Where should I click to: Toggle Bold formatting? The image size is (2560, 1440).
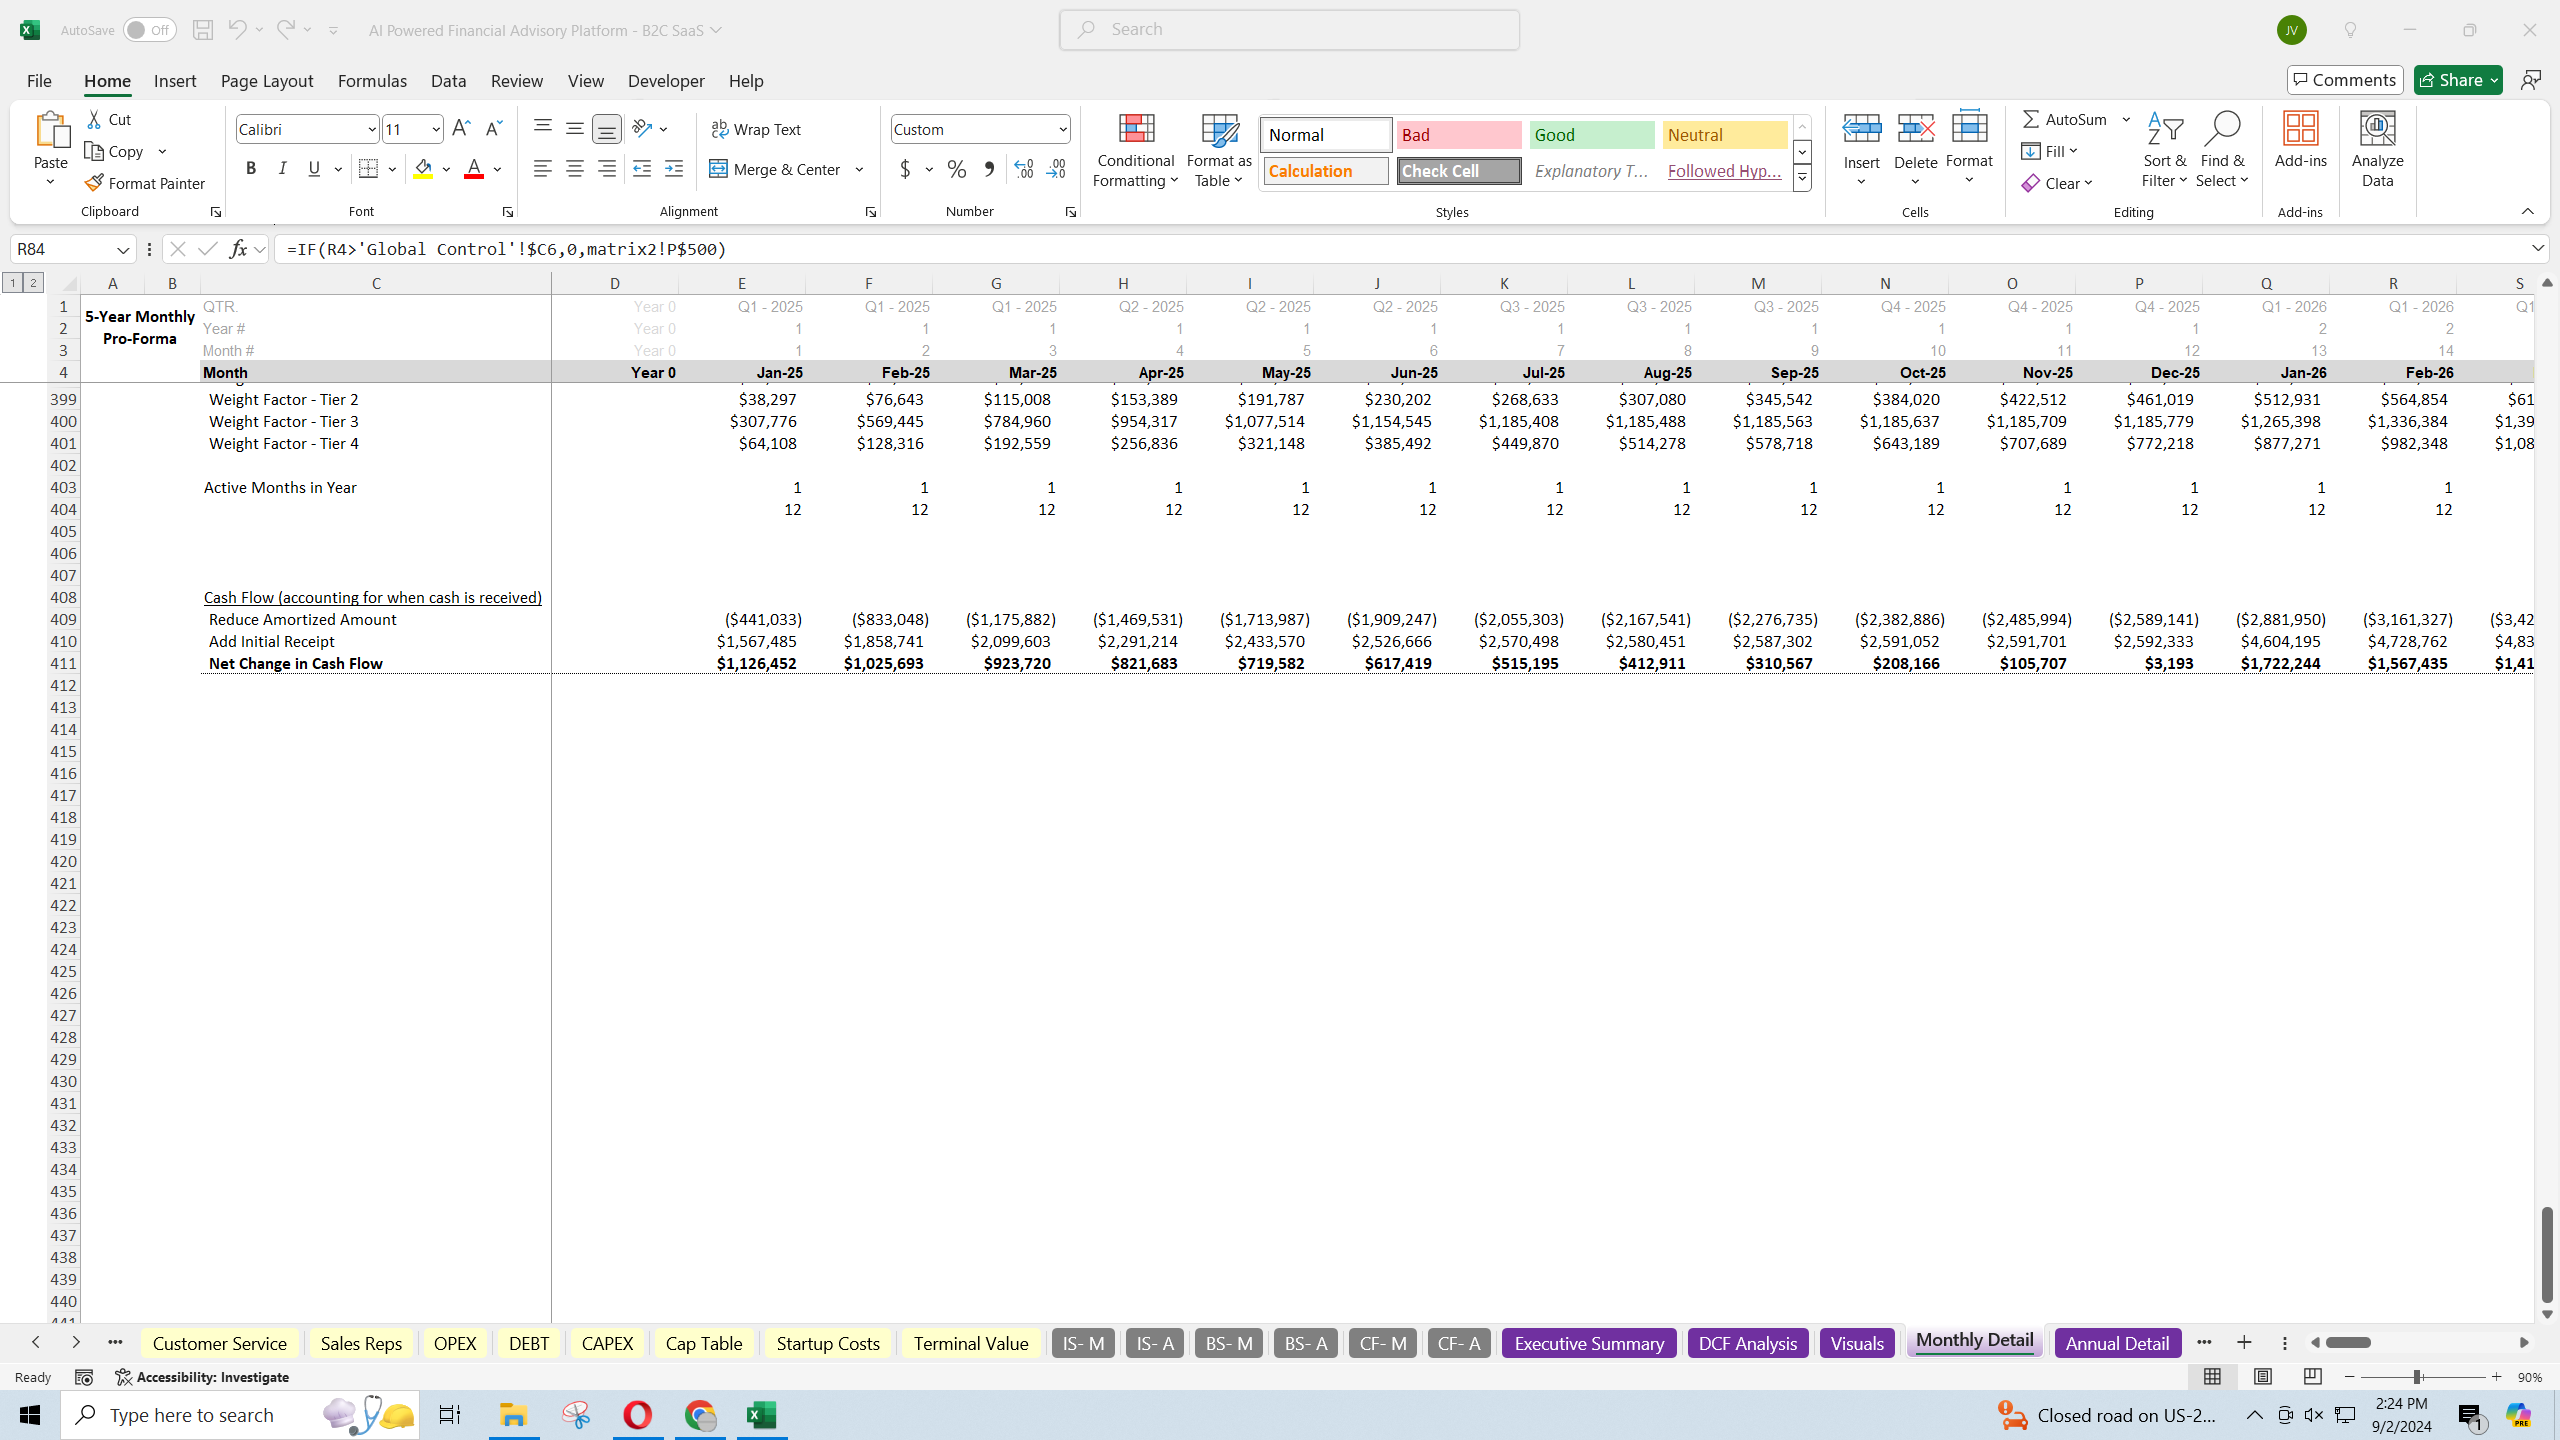coord(251,169)
